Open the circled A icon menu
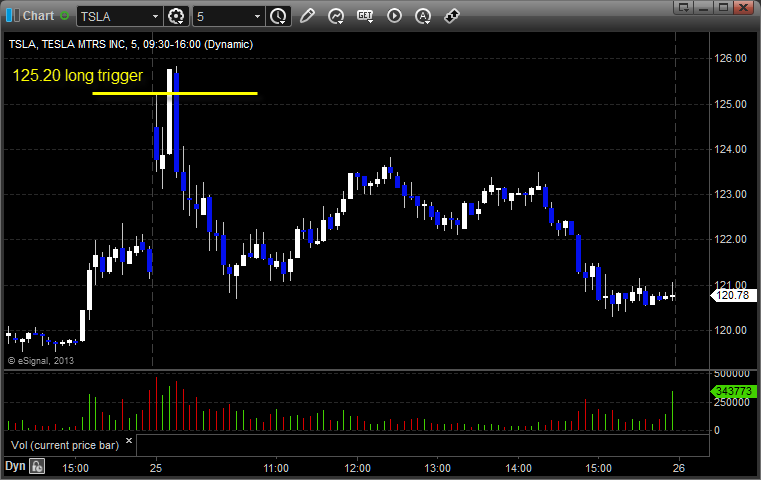Viewport: 761px width, 480px height. (x=423, y=16)
